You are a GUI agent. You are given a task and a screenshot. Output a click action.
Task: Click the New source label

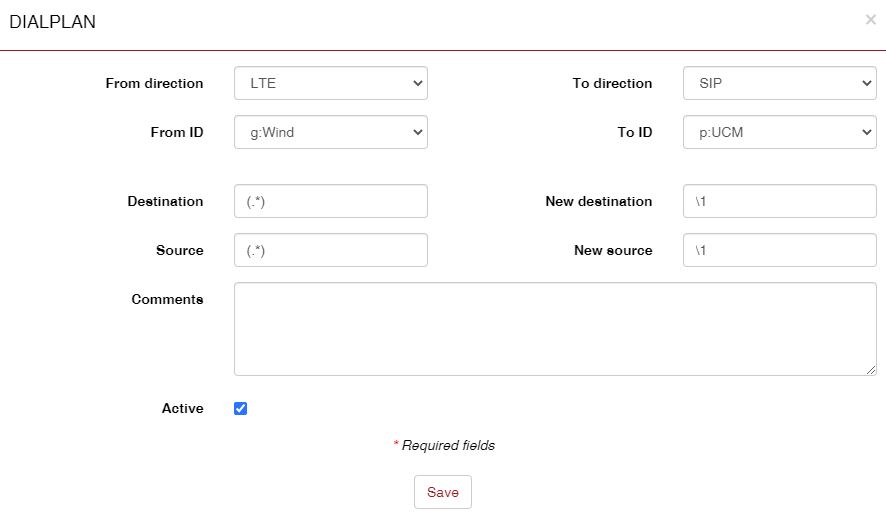point(613,250)
